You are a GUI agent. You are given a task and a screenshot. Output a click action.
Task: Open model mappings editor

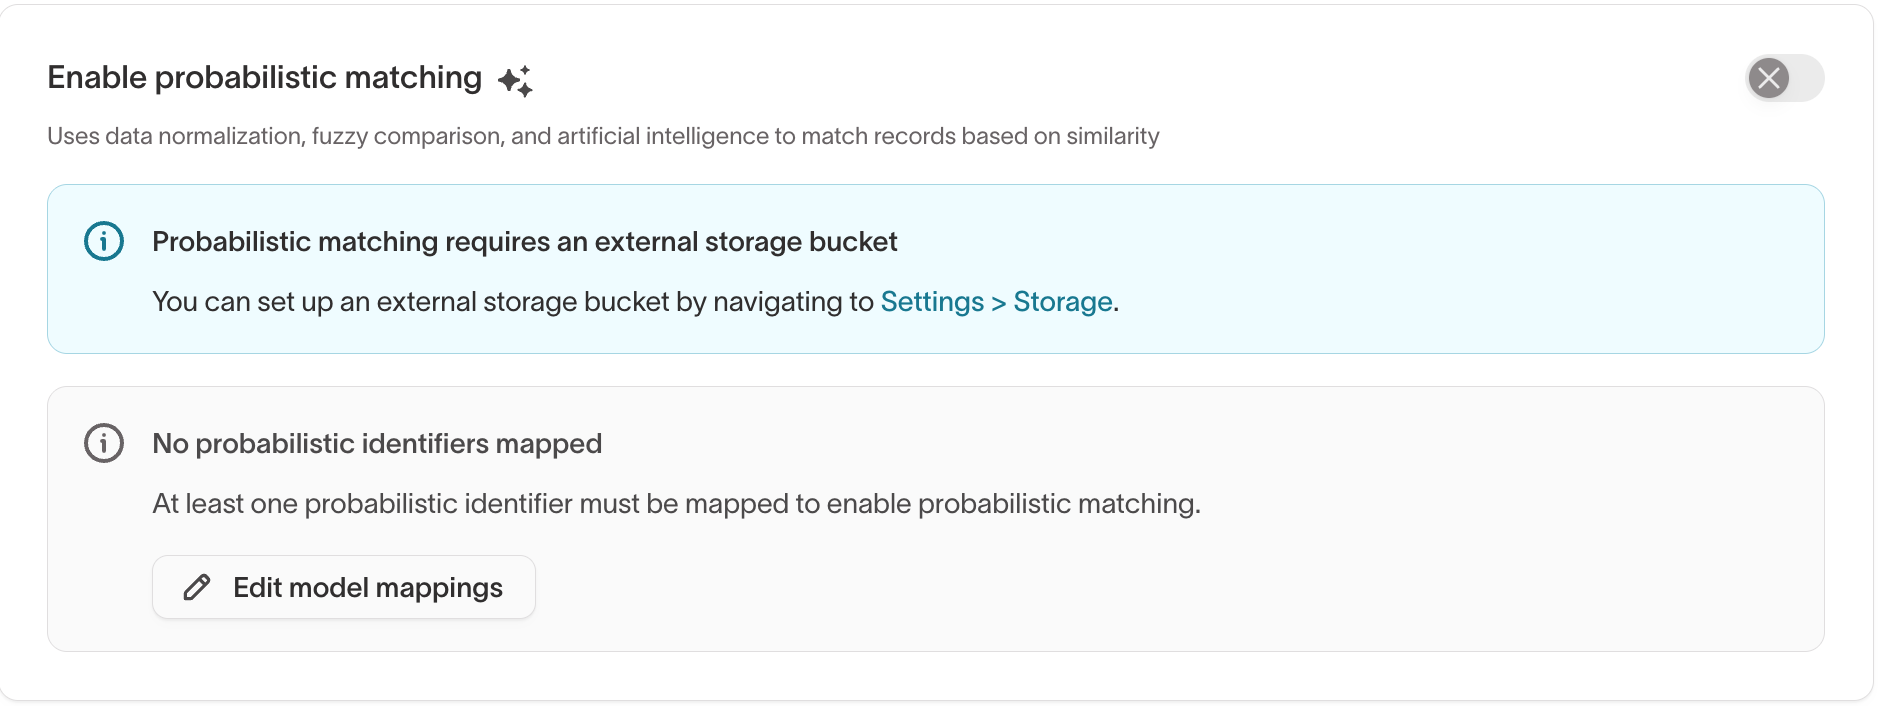click(x=343, y=587)
